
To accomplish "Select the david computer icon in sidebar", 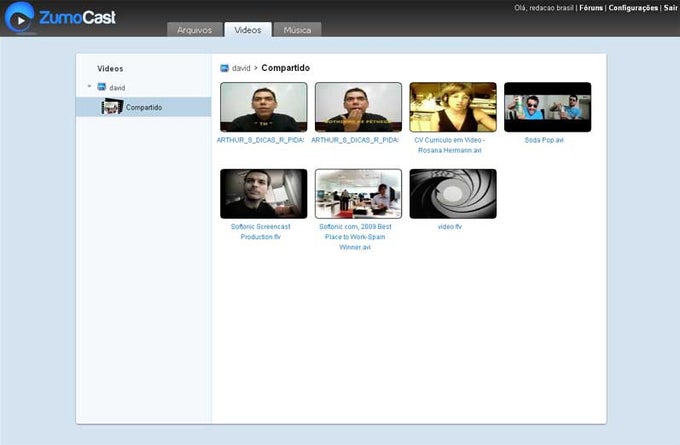I will [101, 87].
